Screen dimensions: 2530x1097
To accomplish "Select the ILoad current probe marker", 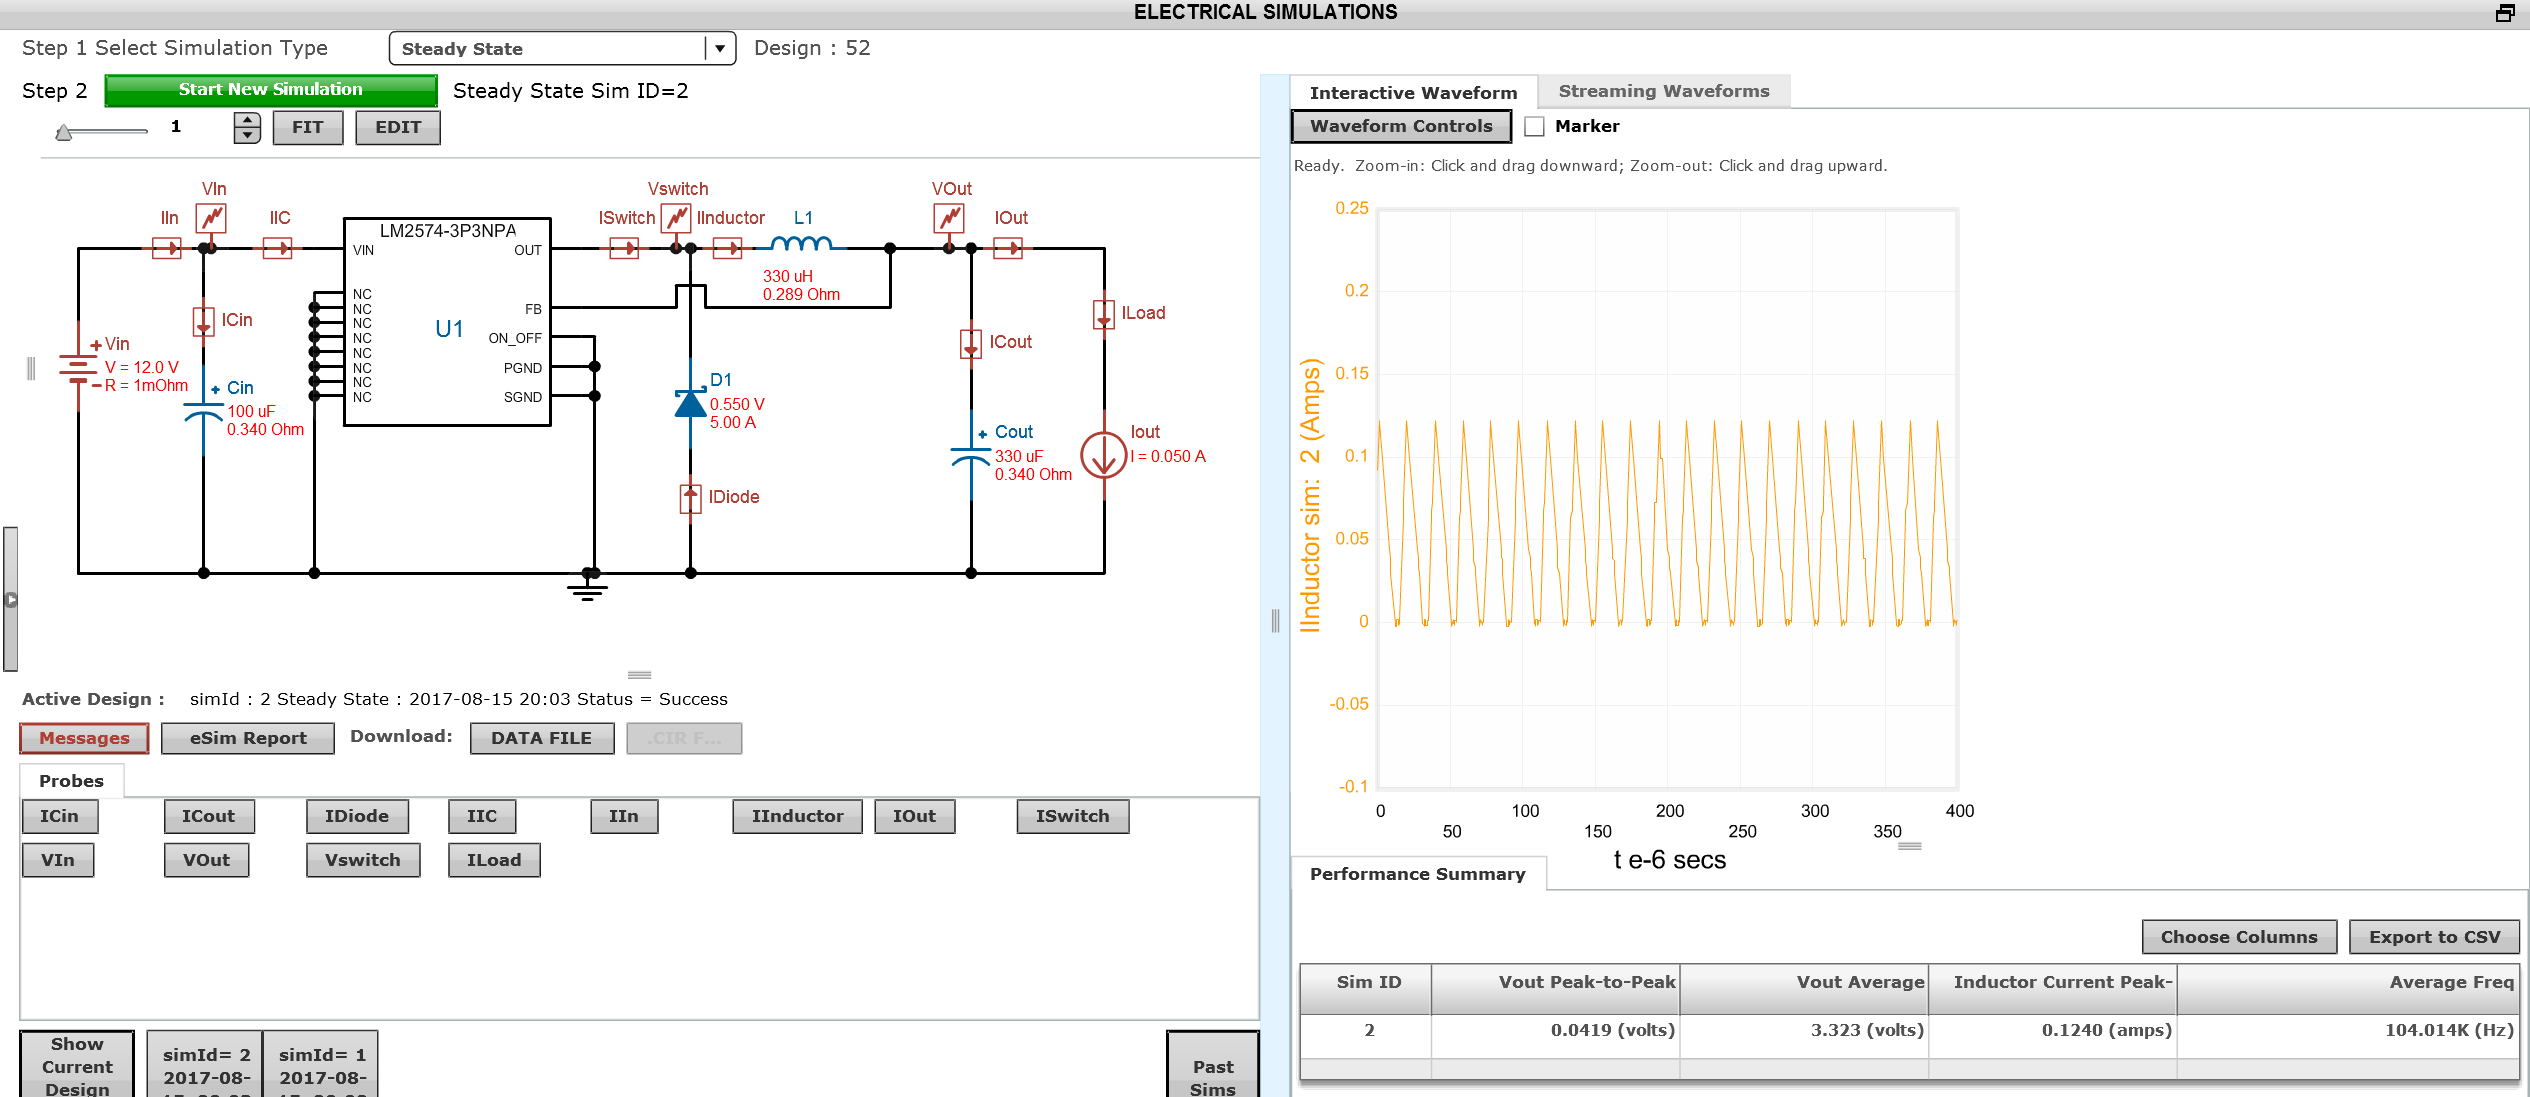I will pos(1104,314).
